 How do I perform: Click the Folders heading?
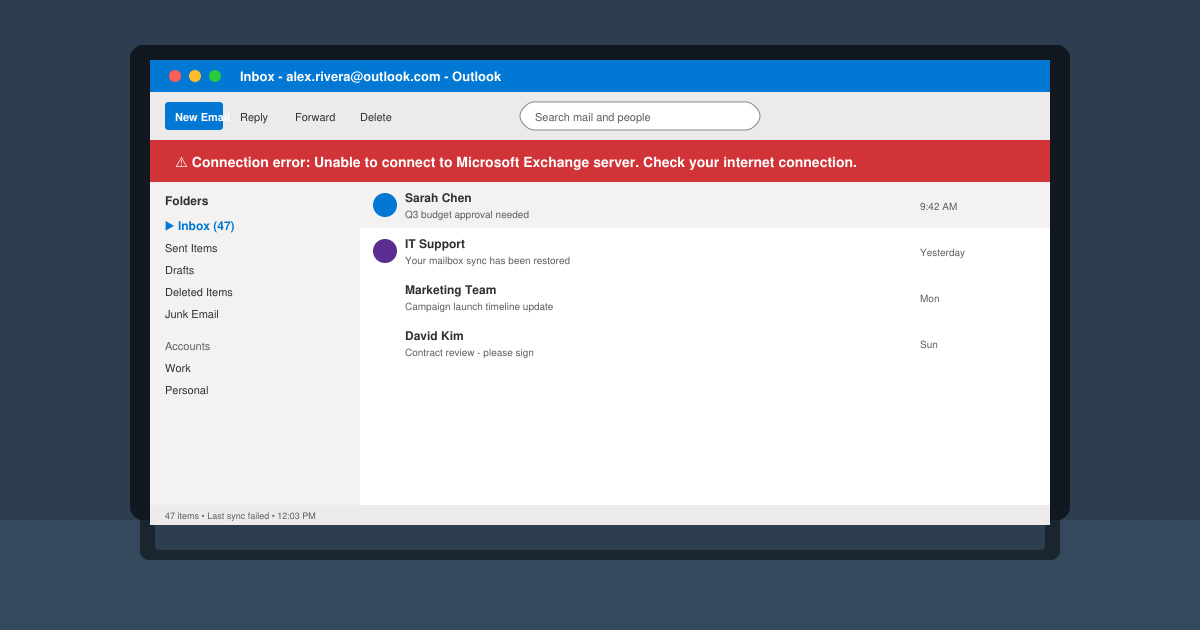(187, 201)
